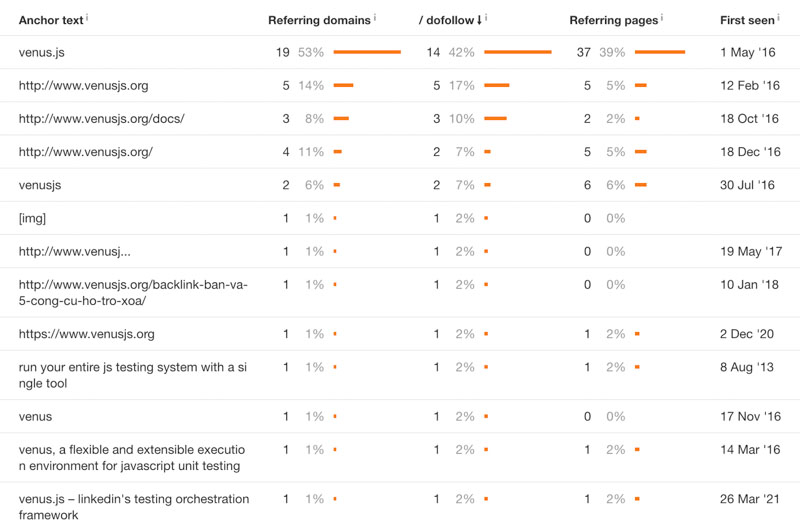Click 37 referring pages for venus.js
The height and width of the screenshot is (531, 800).
pyautogui.click(x=584, y=52)
